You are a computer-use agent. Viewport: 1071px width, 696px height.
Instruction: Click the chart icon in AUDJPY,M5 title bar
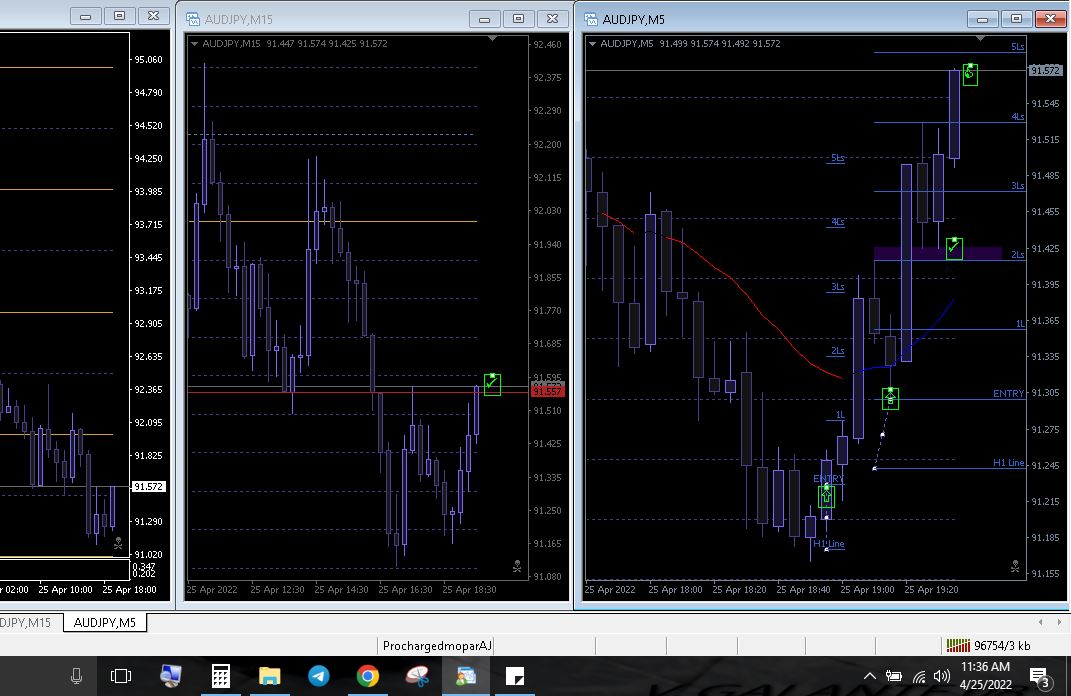pyautogui.click(x=591, y=19)
